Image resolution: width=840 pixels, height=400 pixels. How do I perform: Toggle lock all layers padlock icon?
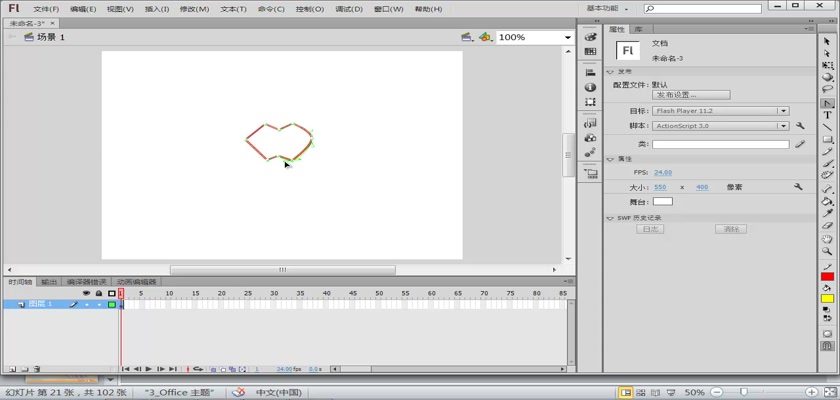[99, 293]
